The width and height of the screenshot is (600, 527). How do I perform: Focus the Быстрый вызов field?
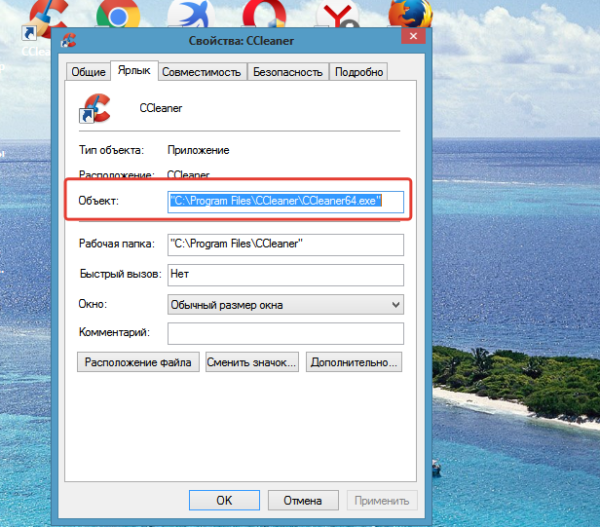(285, 275)
